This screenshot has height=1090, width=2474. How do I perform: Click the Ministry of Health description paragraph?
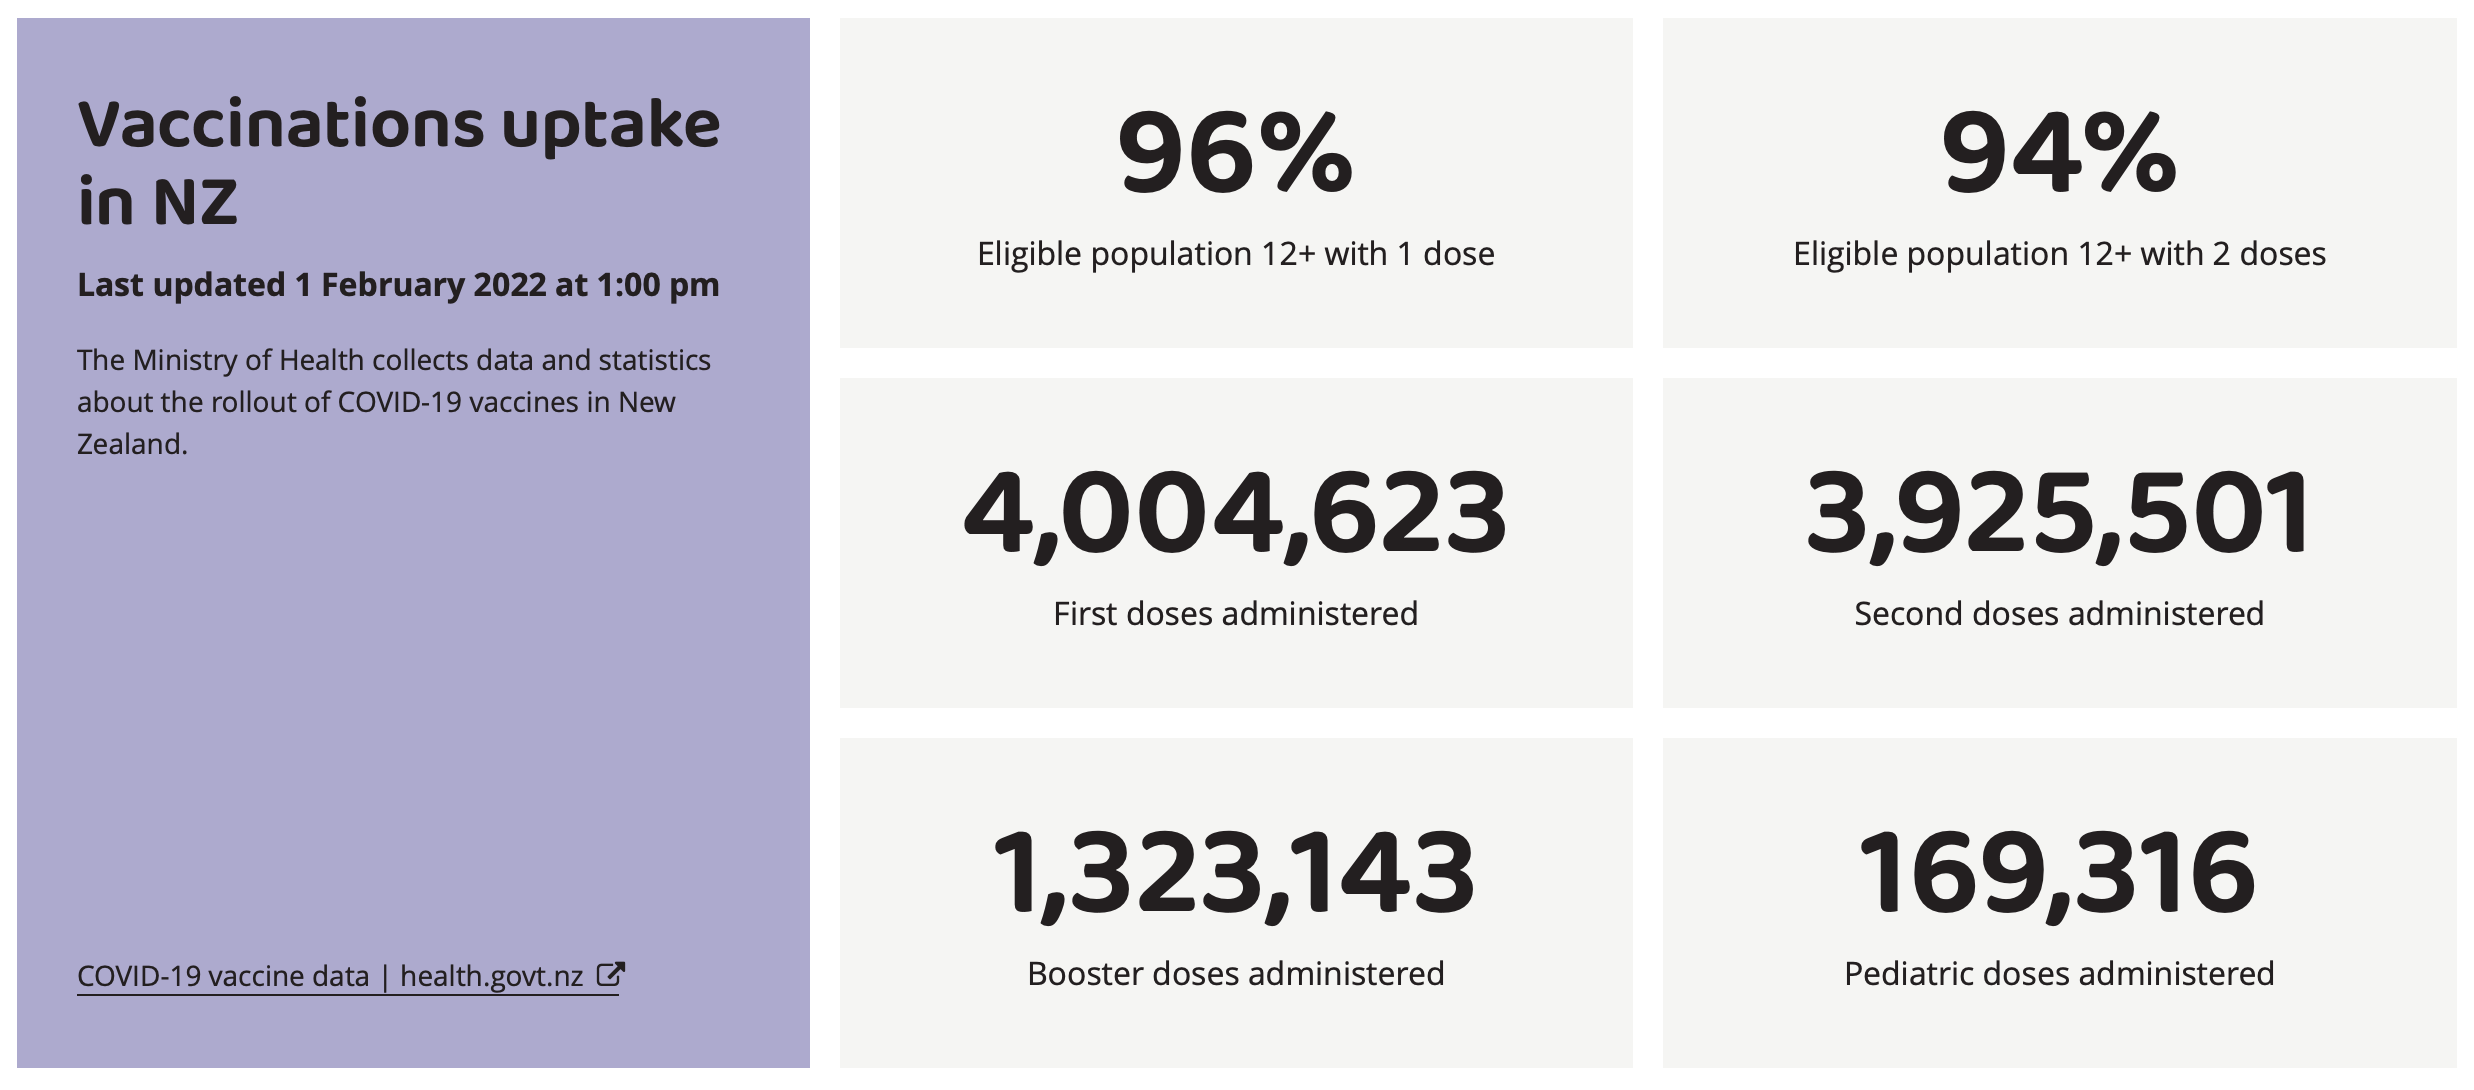393,402
